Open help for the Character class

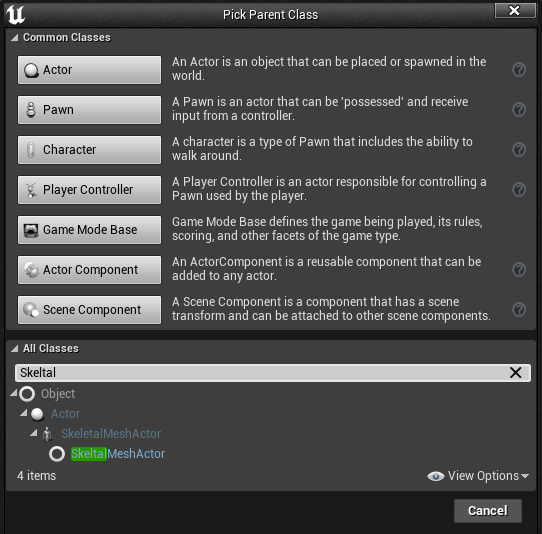click(519, 150)
